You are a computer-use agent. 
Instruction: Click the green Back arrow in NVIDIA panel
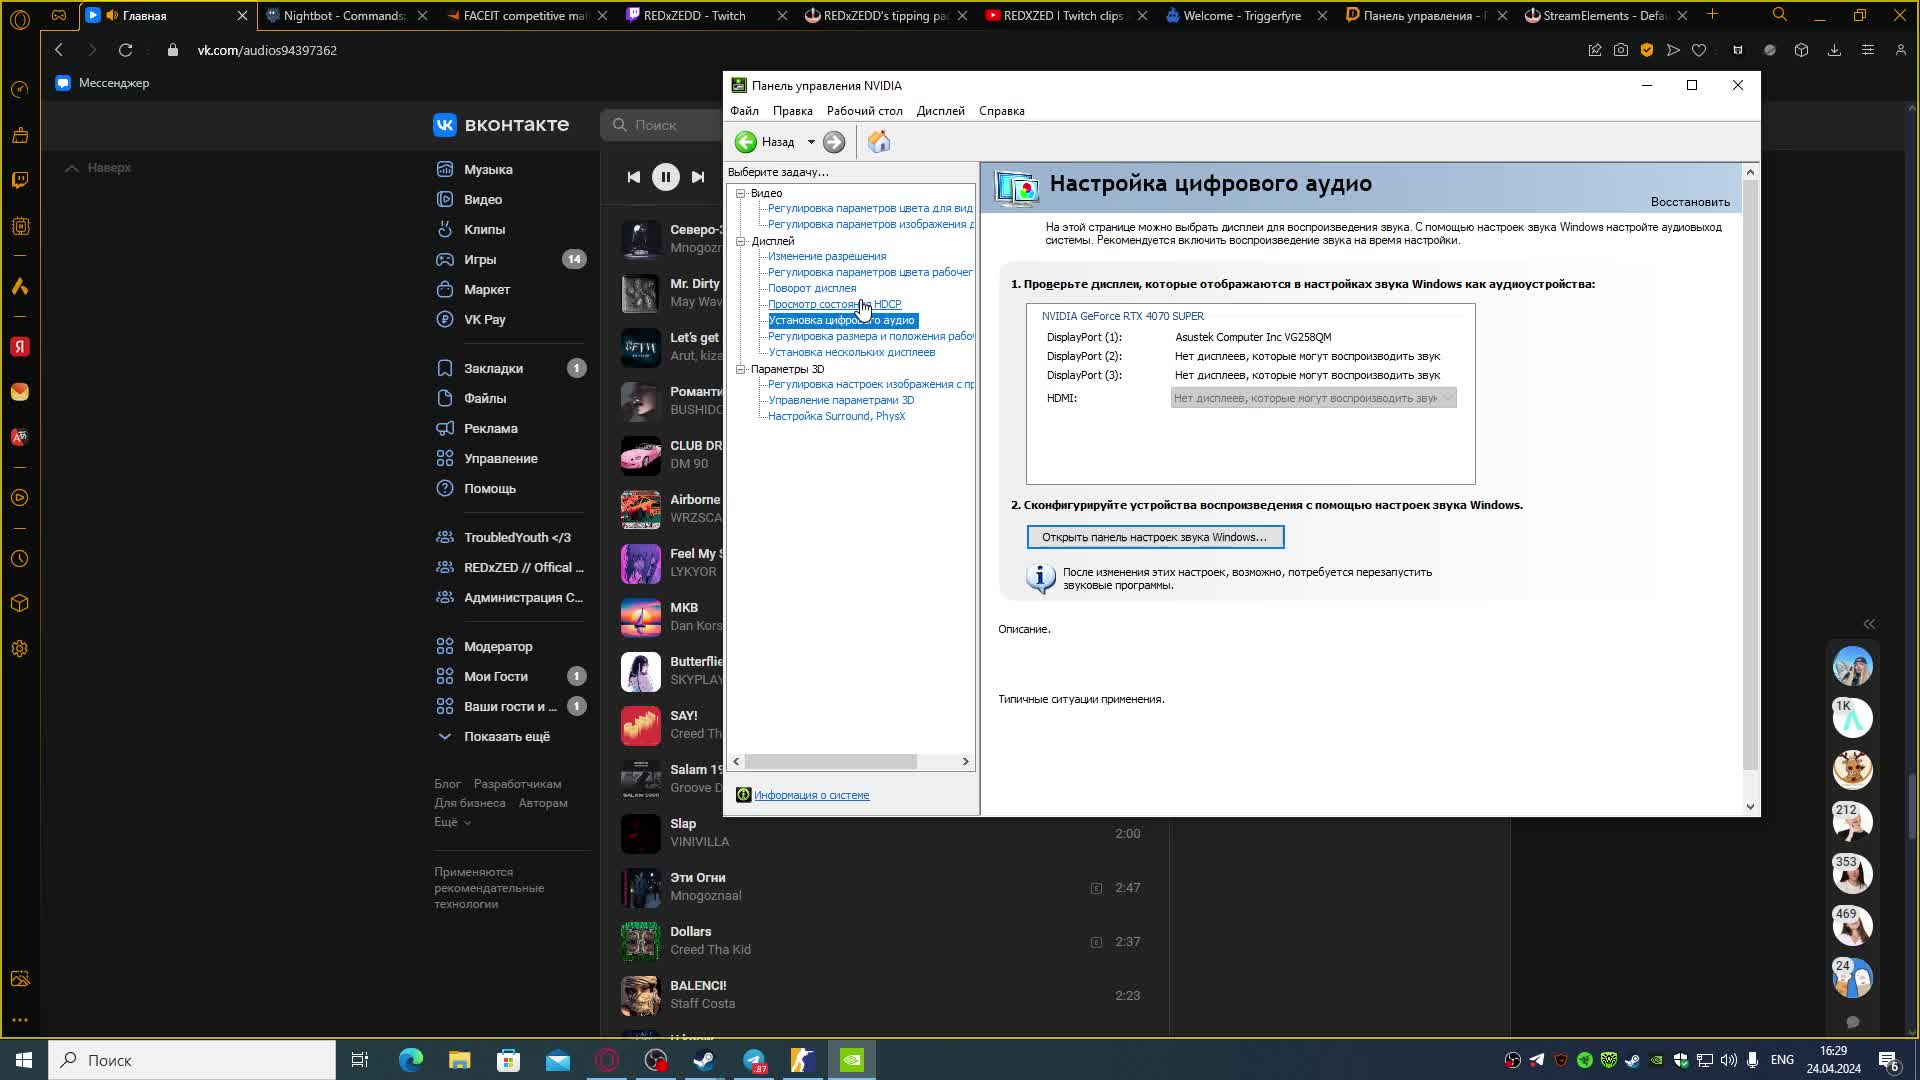pos(746,142)
